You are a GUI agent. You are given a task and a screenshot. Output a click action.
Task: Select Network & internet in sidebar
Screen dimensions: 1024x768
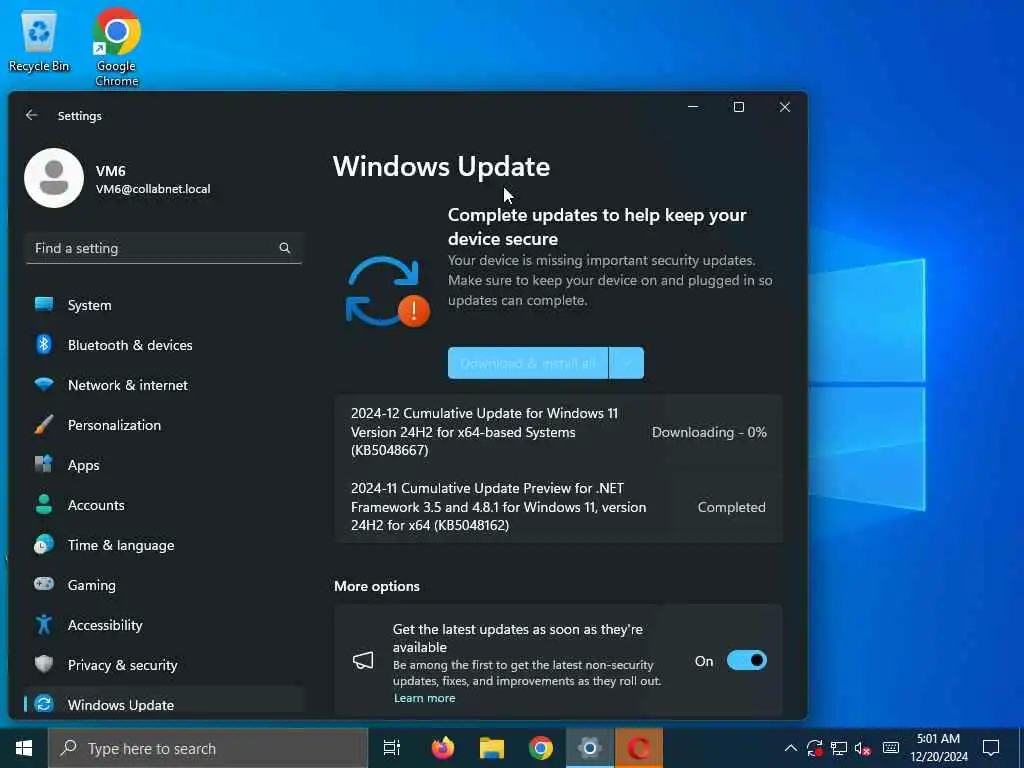(x=164, y=385)
